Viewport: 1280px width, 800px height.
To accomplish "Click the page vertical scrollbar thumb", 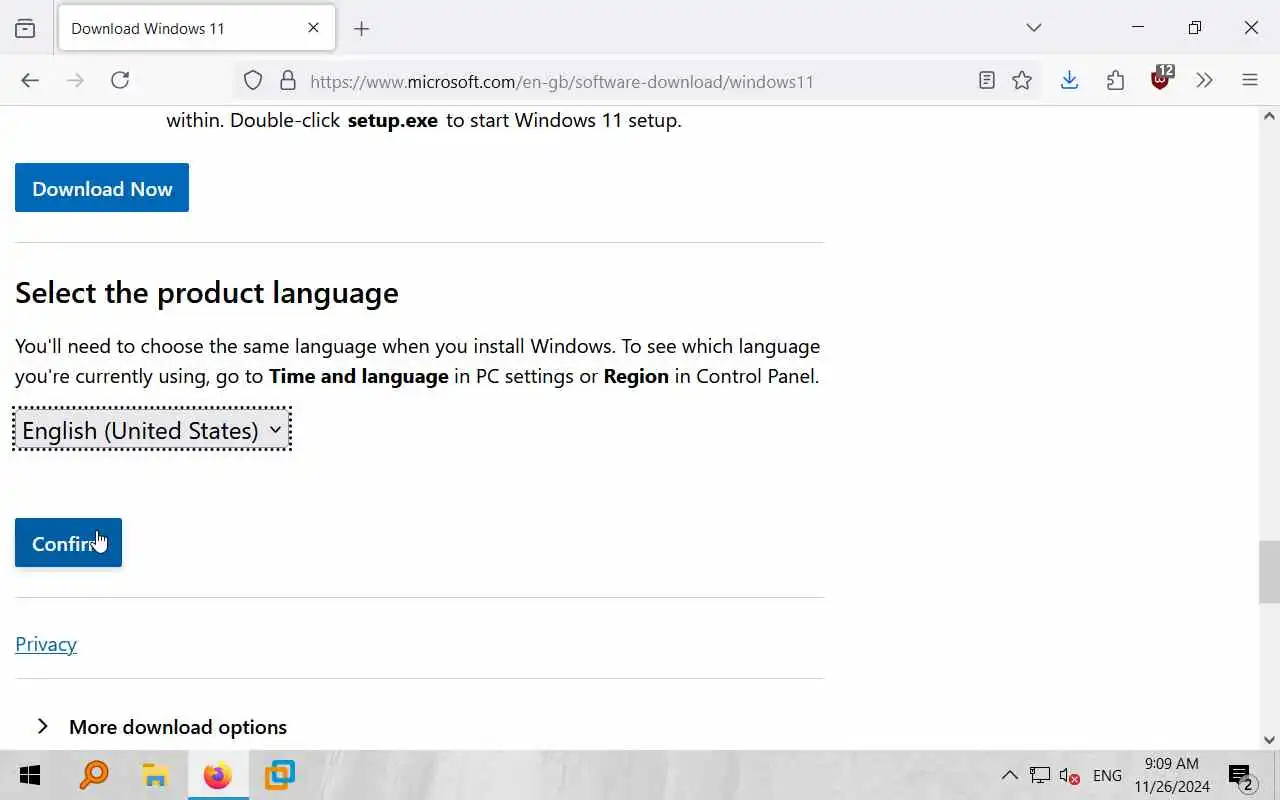I will tap(1269, 572).
